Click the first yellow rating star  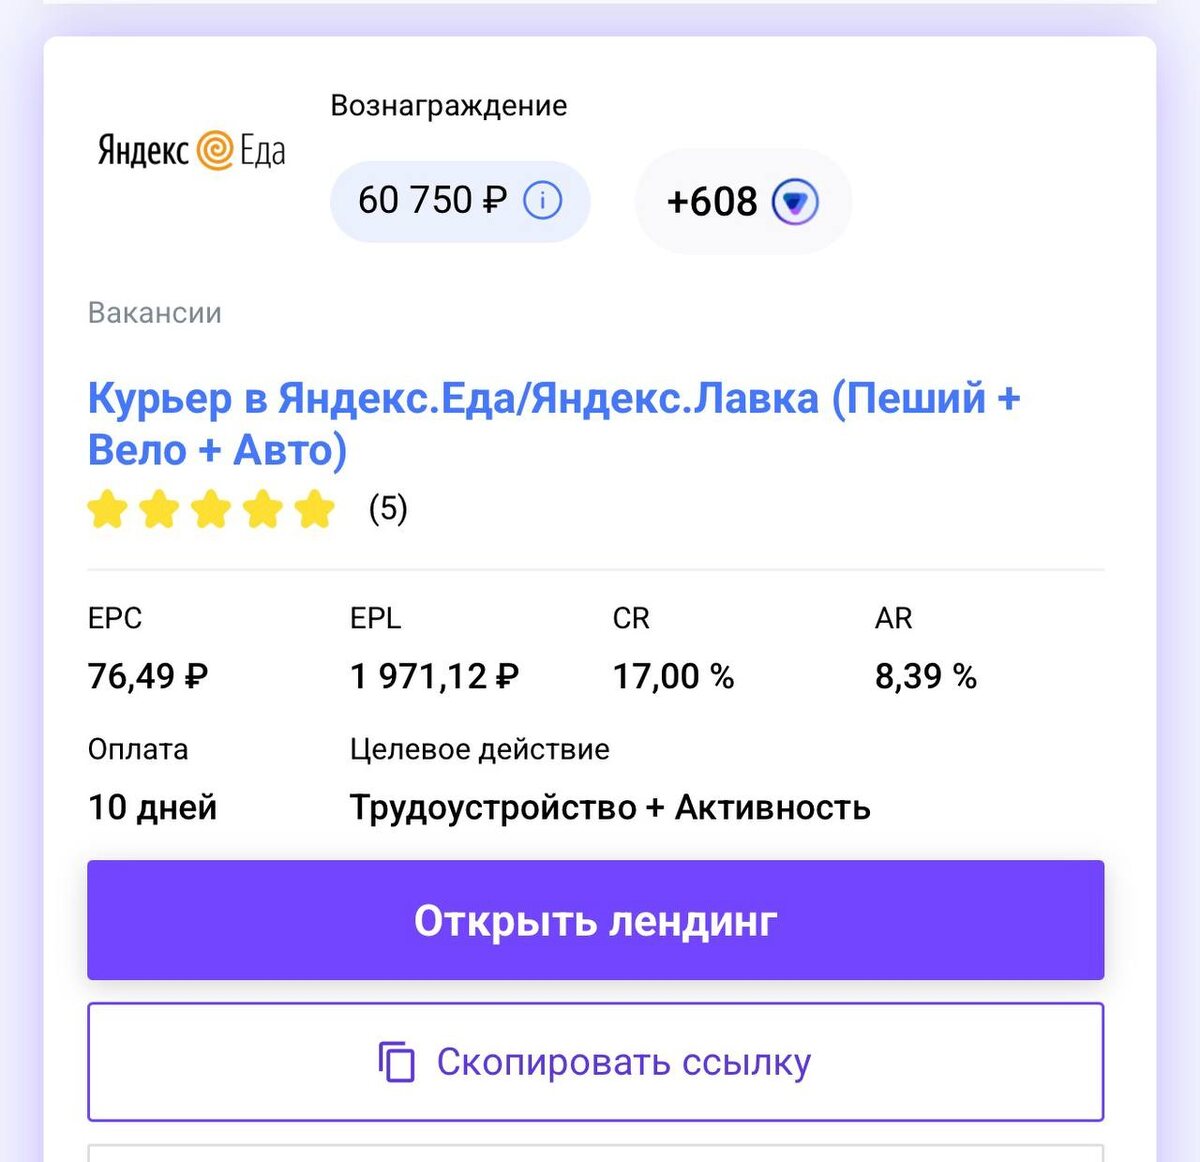tap(108, 509)
